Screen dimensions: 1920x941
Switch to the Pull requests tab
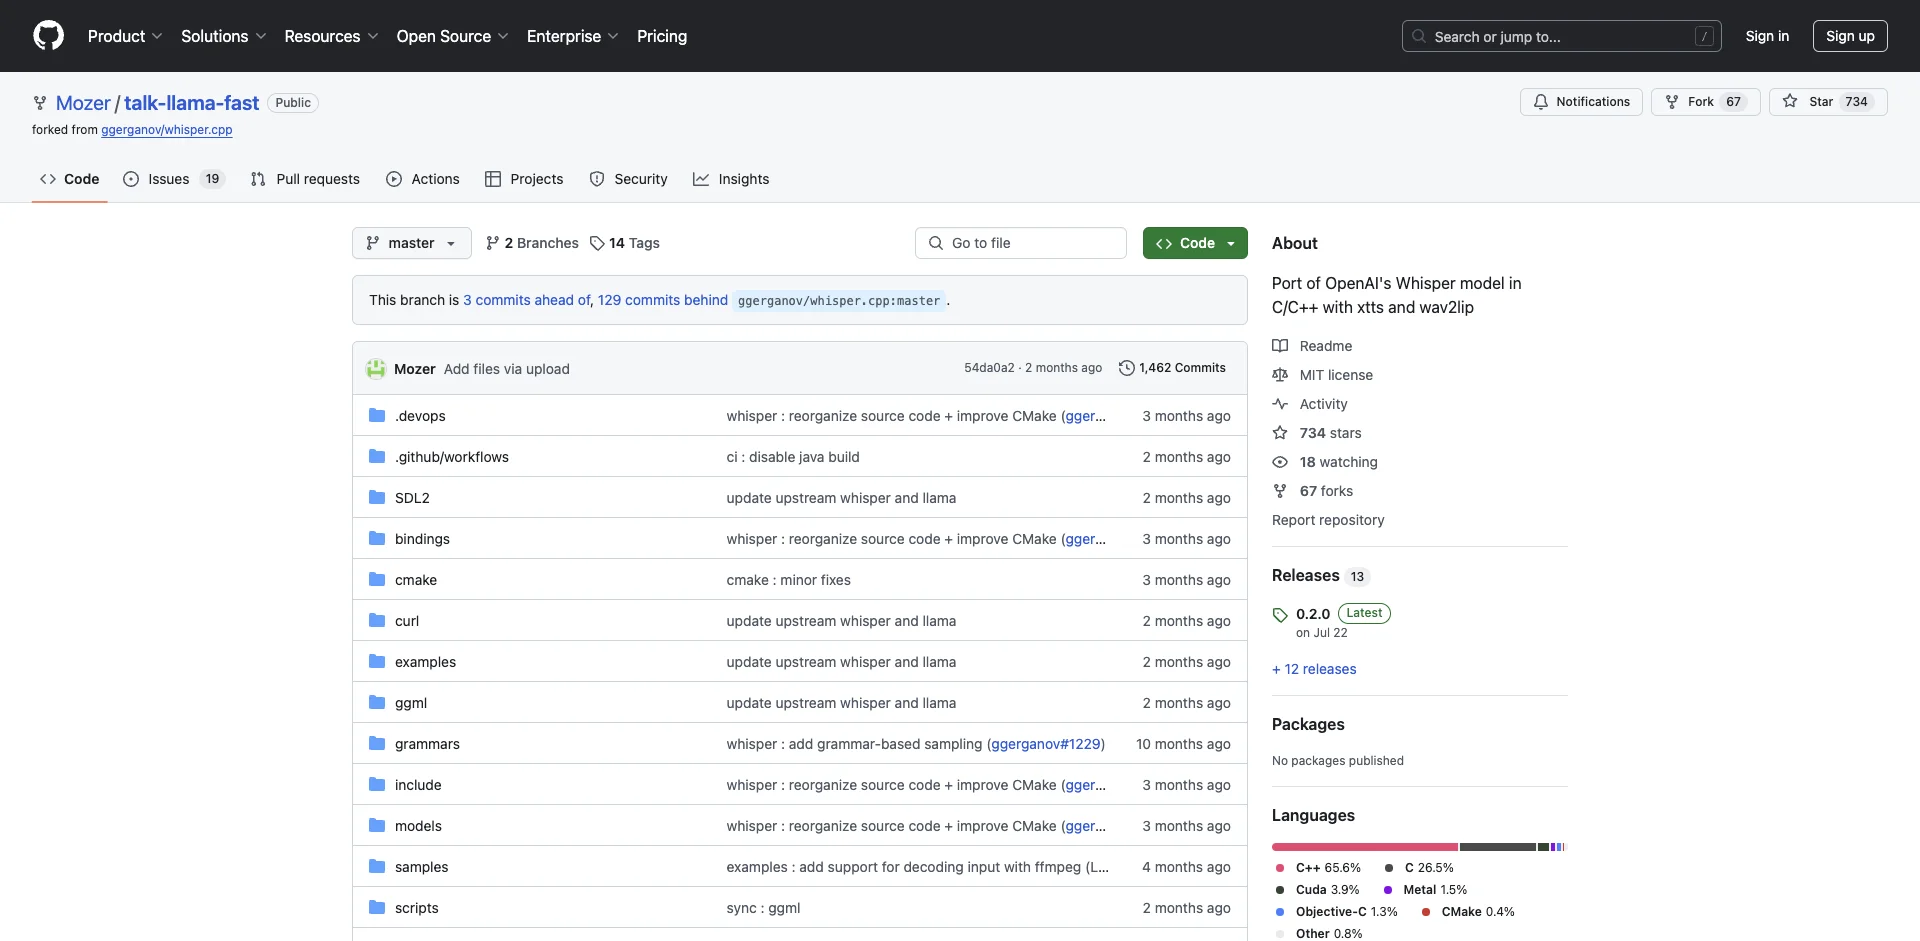point(305,179)
